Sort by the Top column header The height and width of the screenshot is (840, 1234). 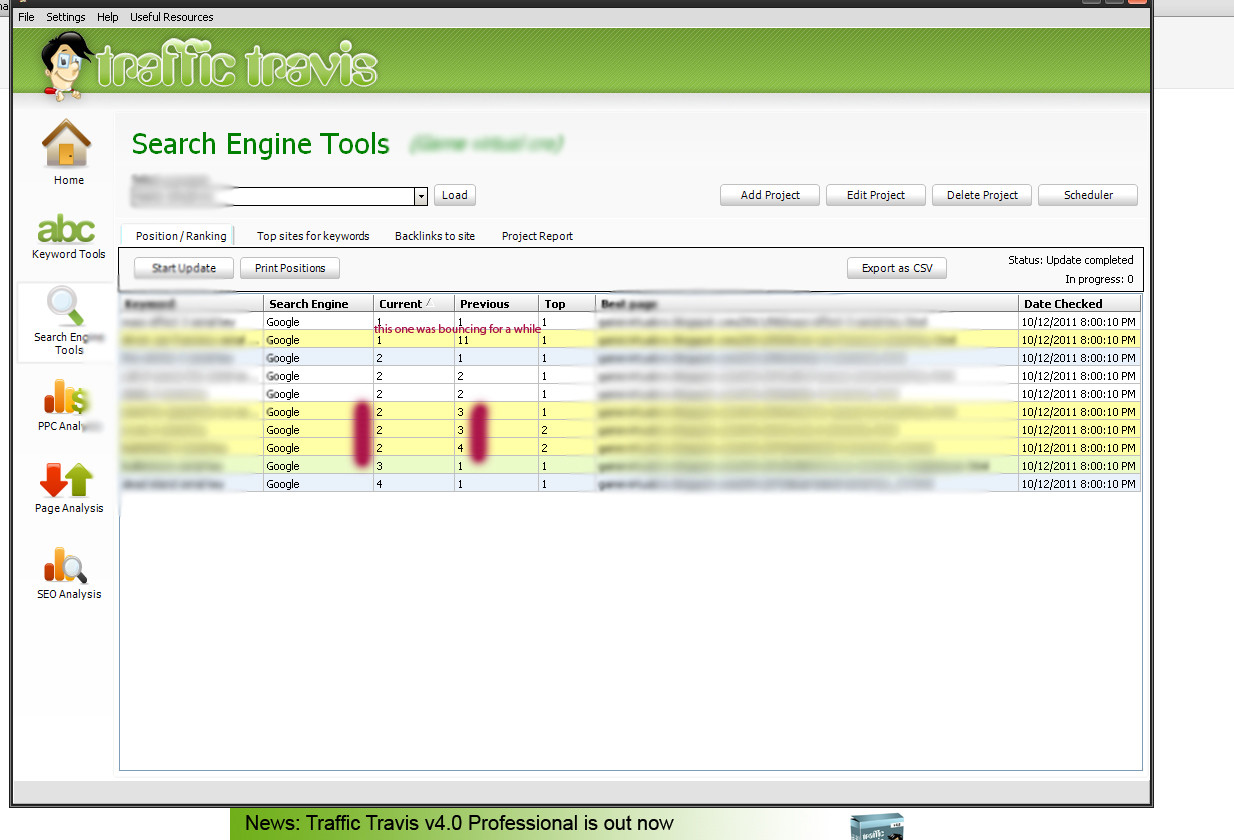click(568, 303)
